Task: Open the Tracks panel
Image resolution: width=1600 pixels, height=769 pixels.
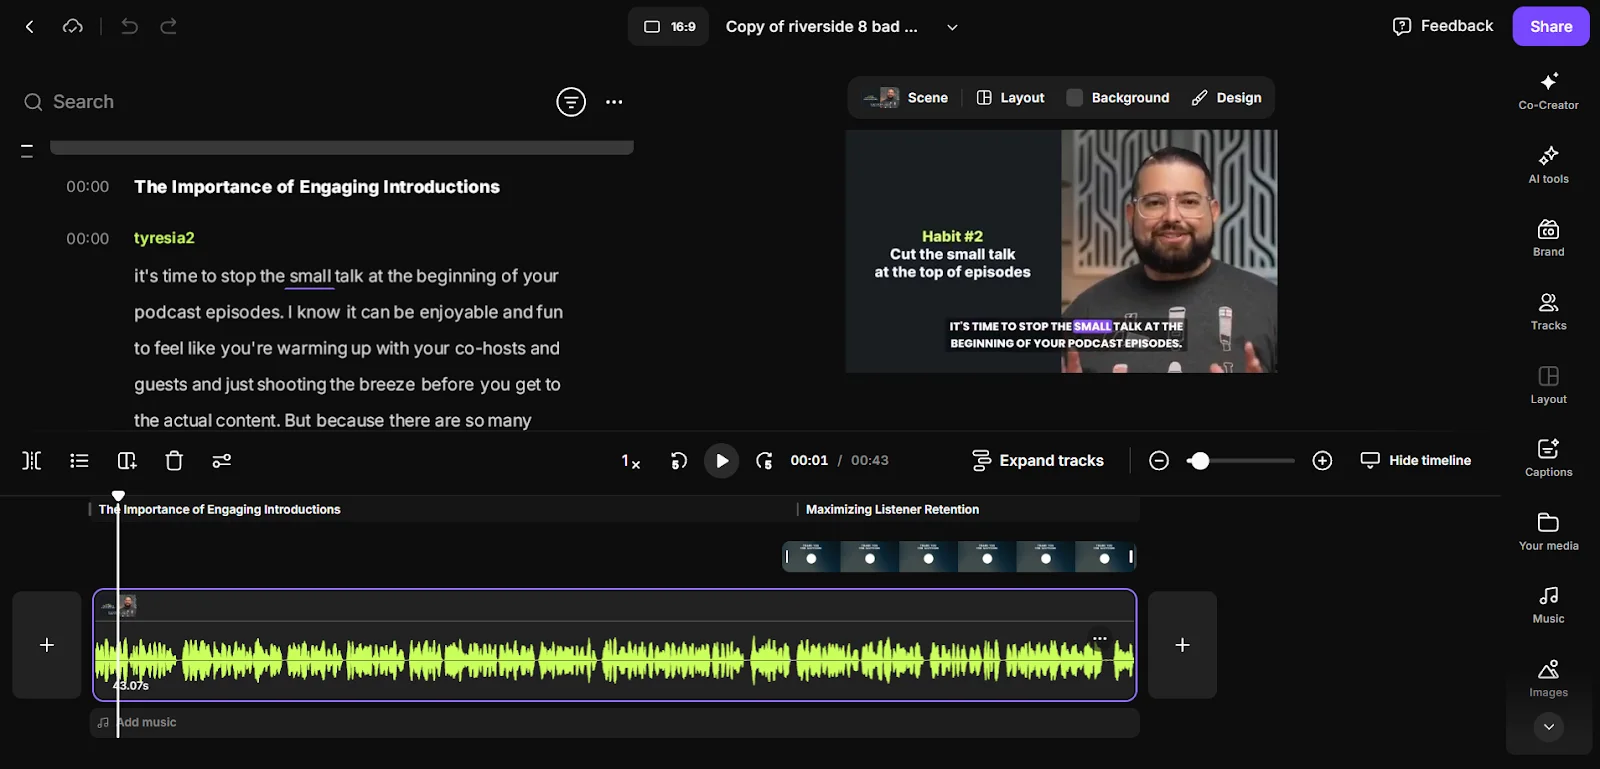Action: click(1548, 311)
